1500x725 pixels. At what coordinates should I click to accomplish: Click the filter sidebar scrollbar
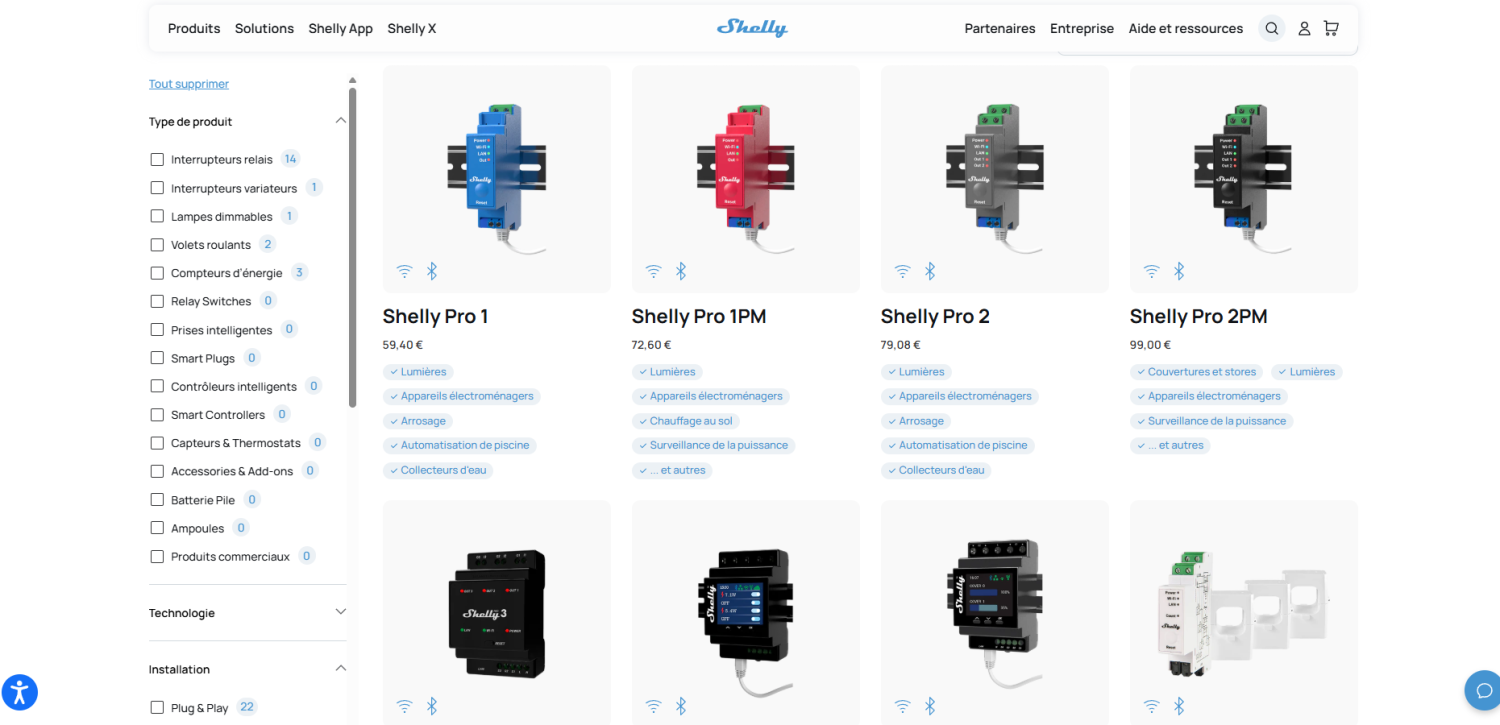click(x=352, y=247)
